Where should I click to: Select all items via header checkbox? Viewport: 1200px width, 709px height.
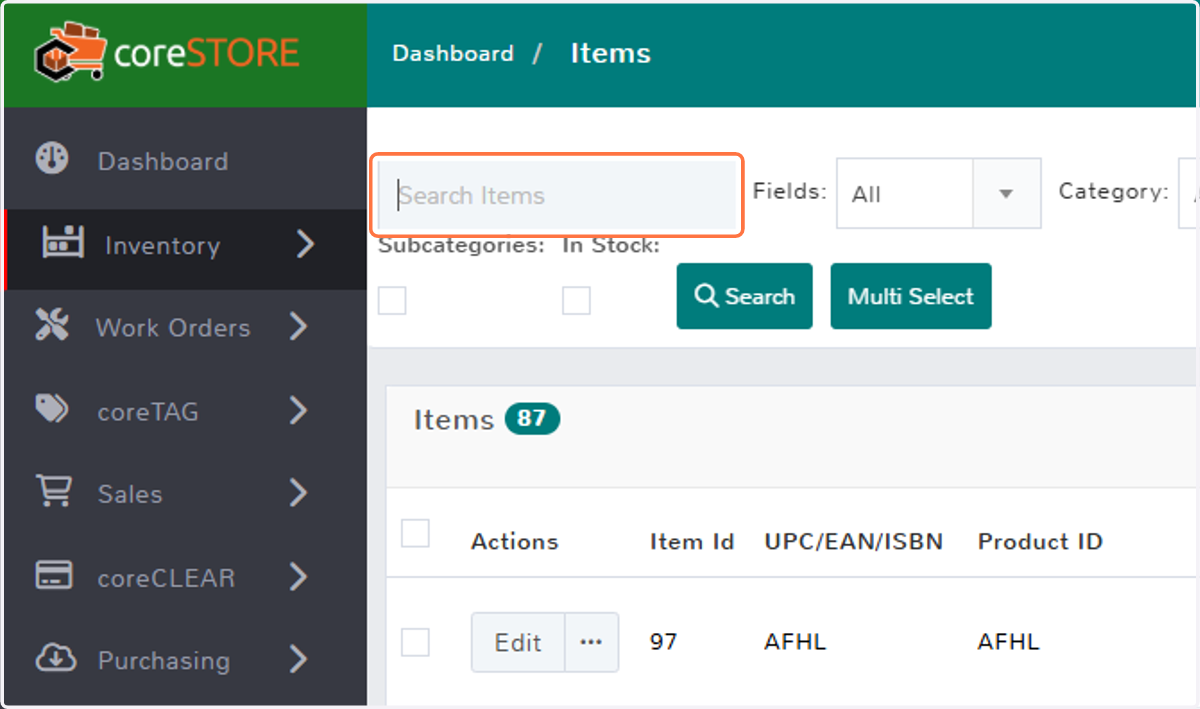pos(415,533)
